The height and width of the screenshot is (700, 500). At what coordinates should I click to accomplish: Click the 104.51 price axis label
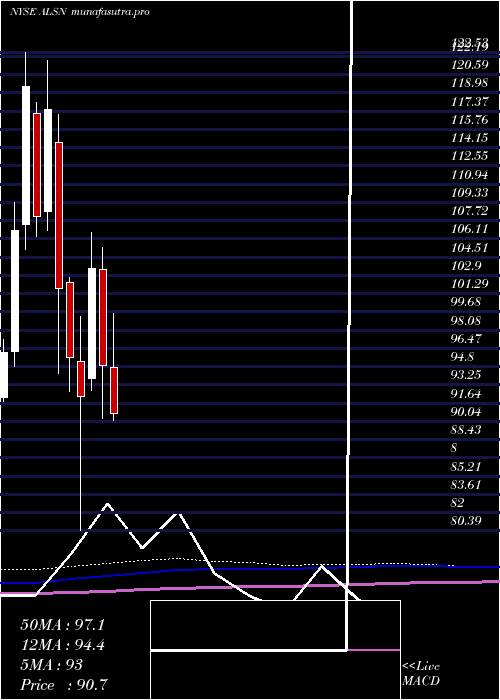[x=468, y=248]
